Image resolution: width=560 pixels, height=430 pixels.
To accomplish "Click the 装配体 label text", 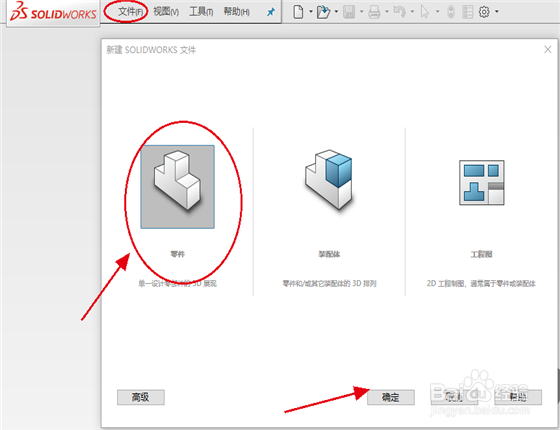I will coord(329,254).
